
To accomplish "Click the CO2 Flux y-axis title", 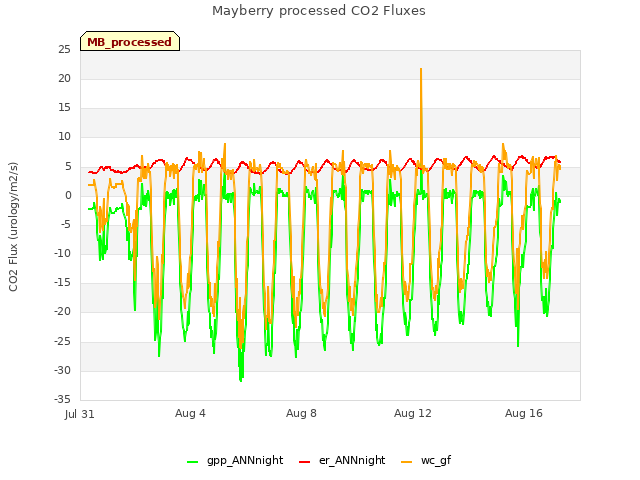I will pos(13,227).
